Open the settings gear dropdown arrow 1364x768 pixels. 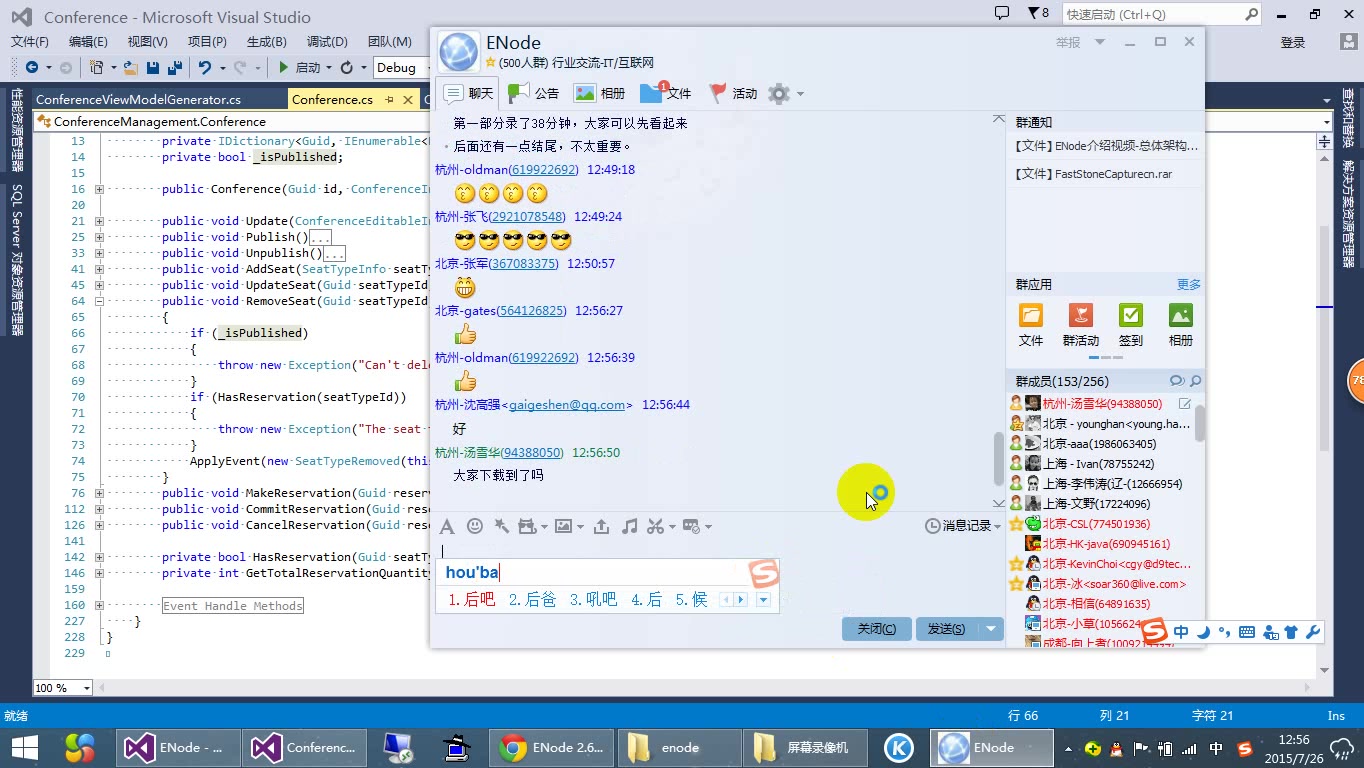tap(800, 94)
